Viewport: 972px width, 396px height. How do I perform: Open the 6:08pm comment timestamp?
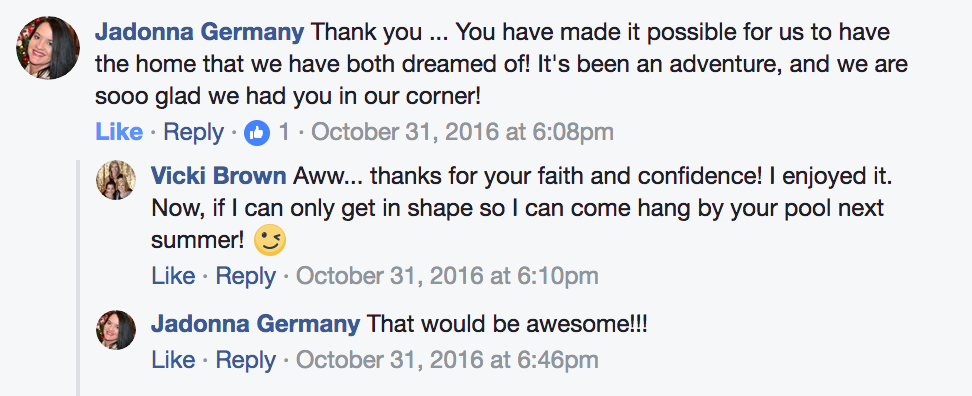pos(462,132)
